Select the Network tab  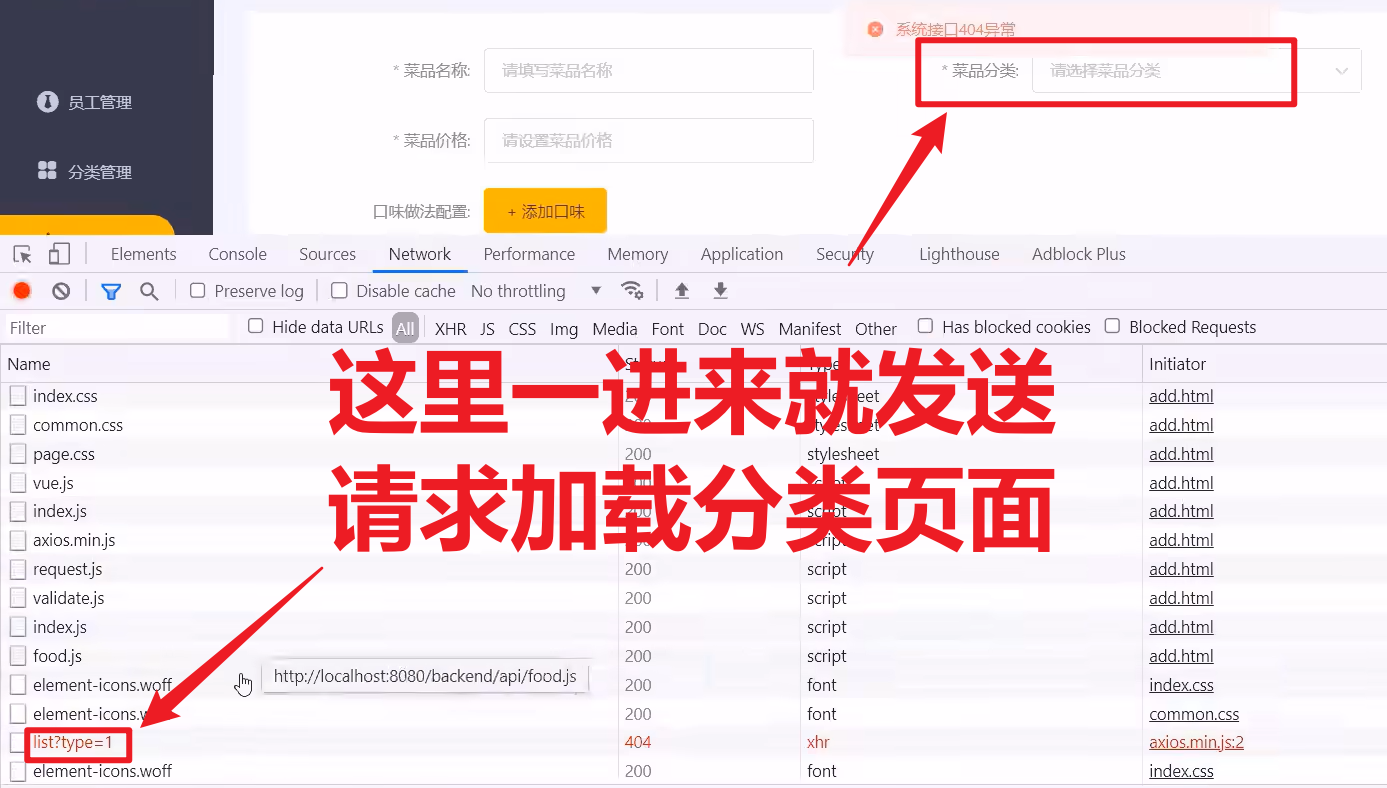(x=420, y=254)
